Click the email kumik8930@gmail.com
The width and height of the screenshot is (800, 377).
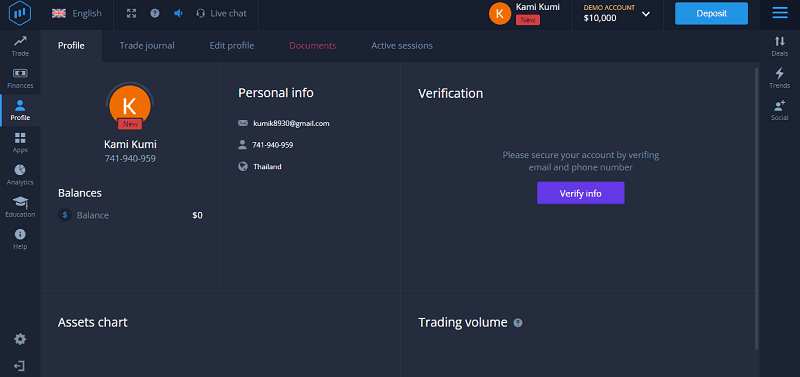click(x=291, y=123)
